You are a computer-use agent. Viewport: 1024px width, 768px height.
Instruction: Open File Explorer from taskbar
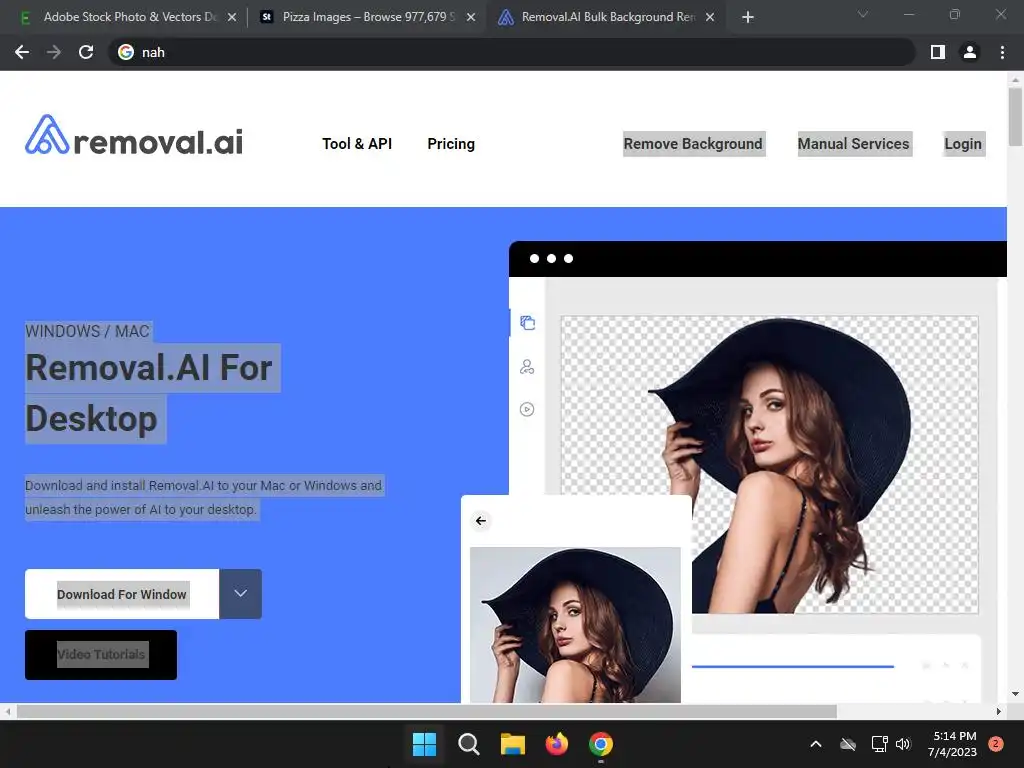pyautogui.click(x=513, y=744)
